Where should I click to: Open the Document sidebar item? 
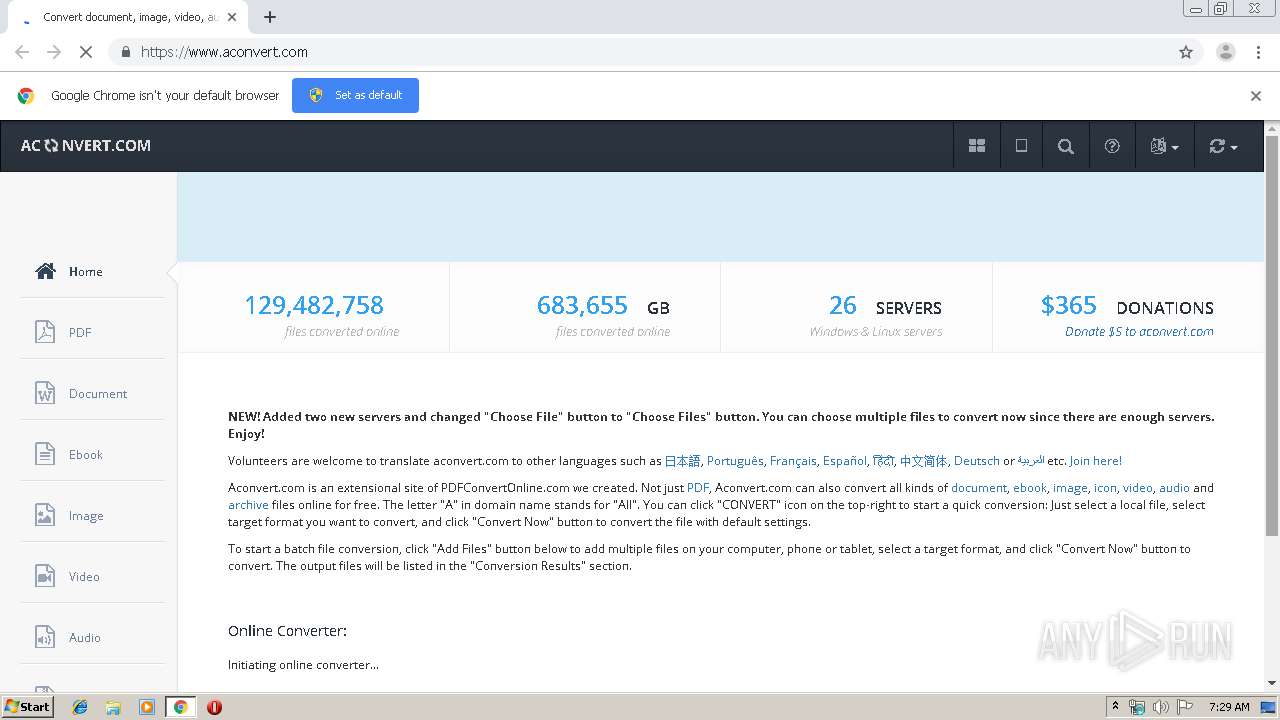point(92,393)
